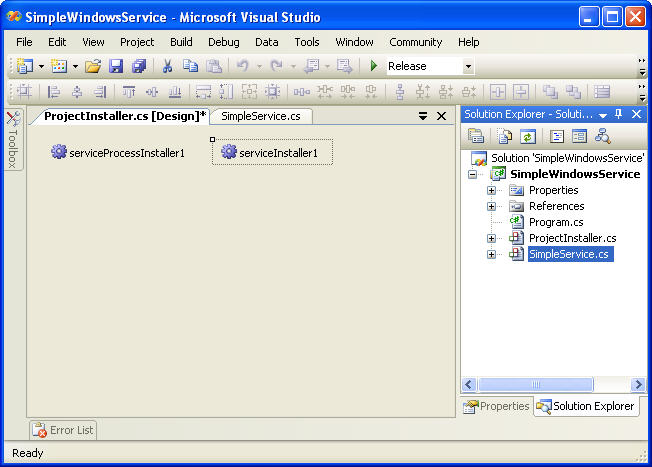Open the Tools menu
The image size is (652, 467).
click(307, 42)
